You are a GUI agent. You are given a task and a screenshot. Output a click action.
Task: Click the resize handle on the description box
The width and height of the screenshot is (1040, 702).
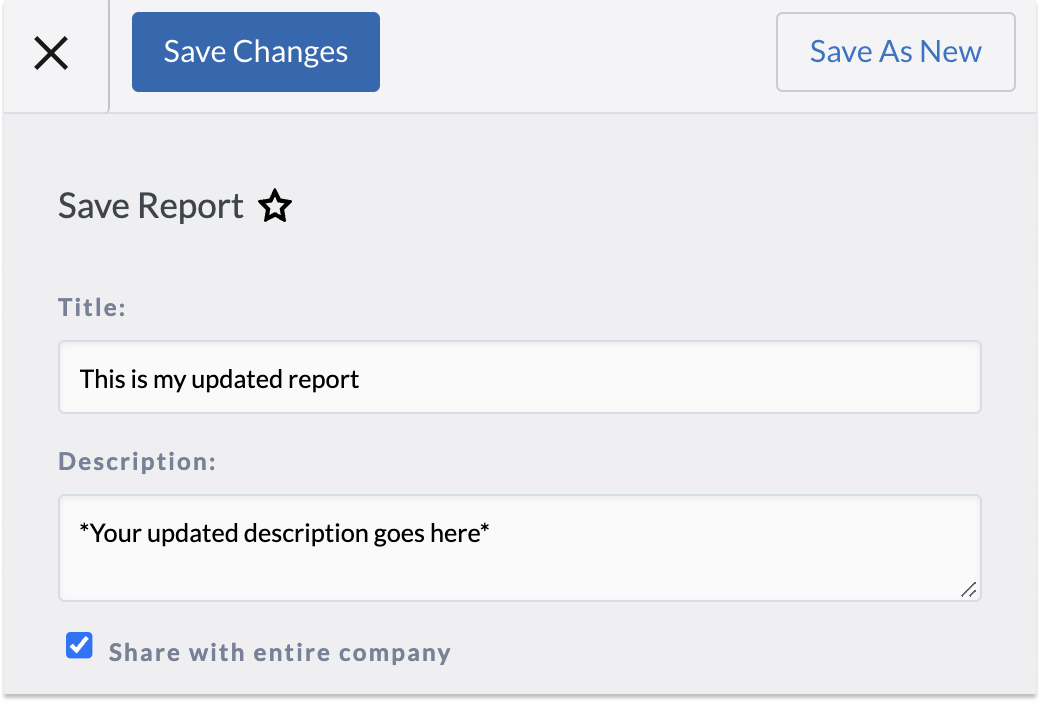(x=968, y=590)
